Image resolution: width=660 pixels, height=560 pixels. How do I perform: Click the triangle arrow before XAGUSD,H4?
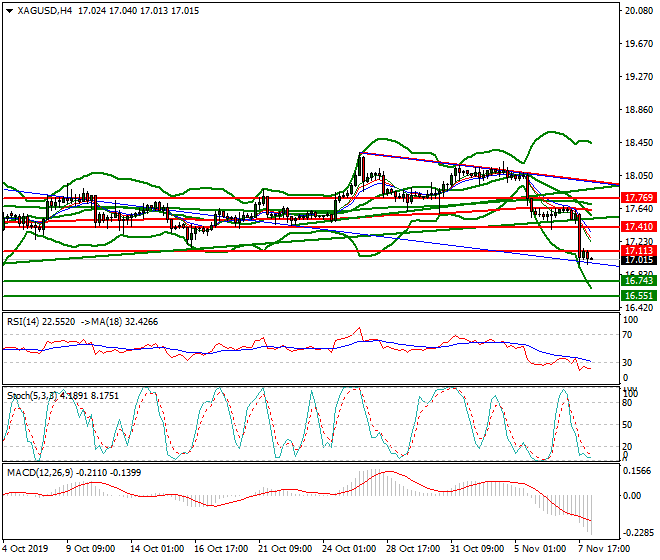click(x=9, y=11)
